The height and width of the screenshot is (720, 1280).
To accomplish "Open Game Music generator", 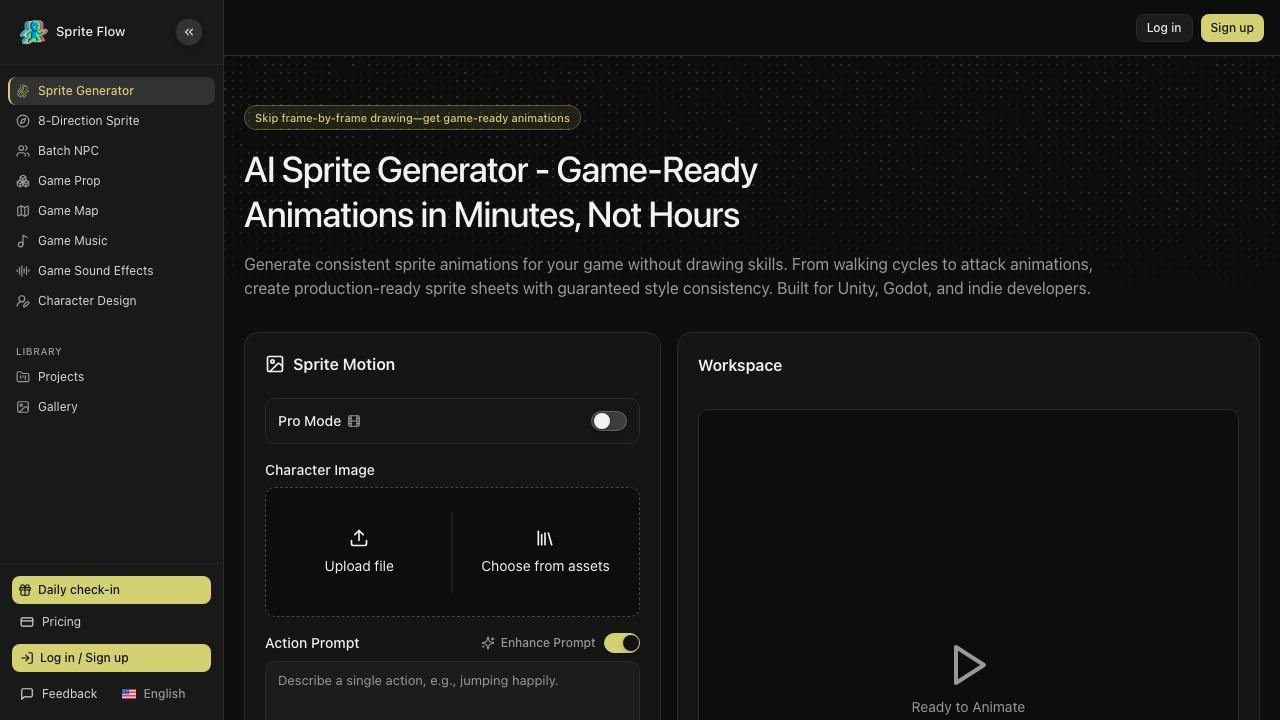I will pyautogui.click(x=111, y=241).
